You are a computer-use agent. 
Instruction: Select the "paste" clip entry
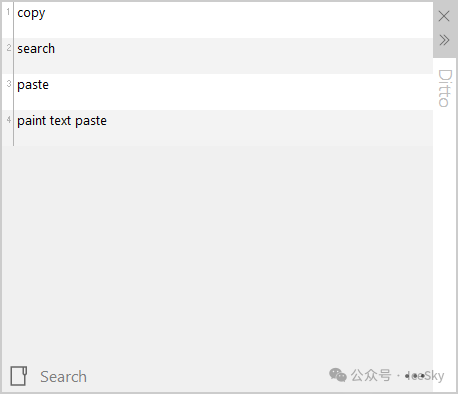pos(33,85)
